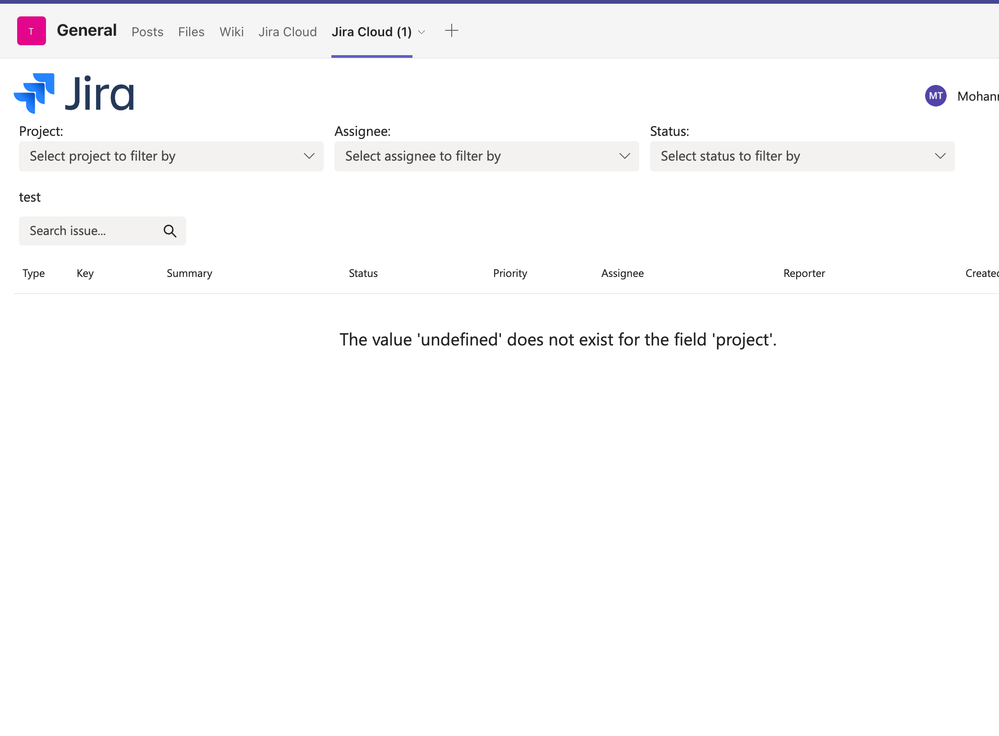
Task: Select the Jira Cloud tab
Action: (x=287, y=32)
